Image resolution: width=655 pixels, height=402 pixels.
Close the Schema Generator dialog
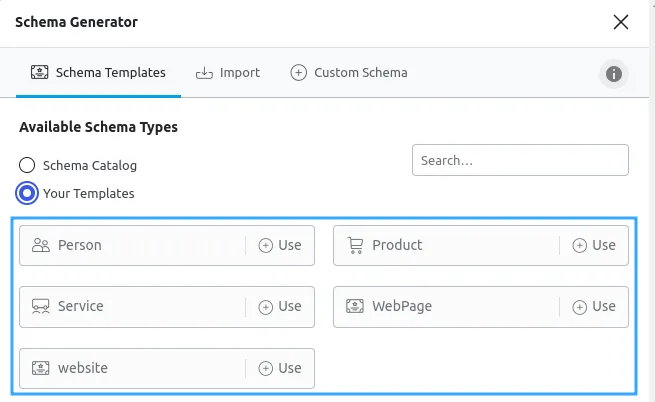(621, 22)
